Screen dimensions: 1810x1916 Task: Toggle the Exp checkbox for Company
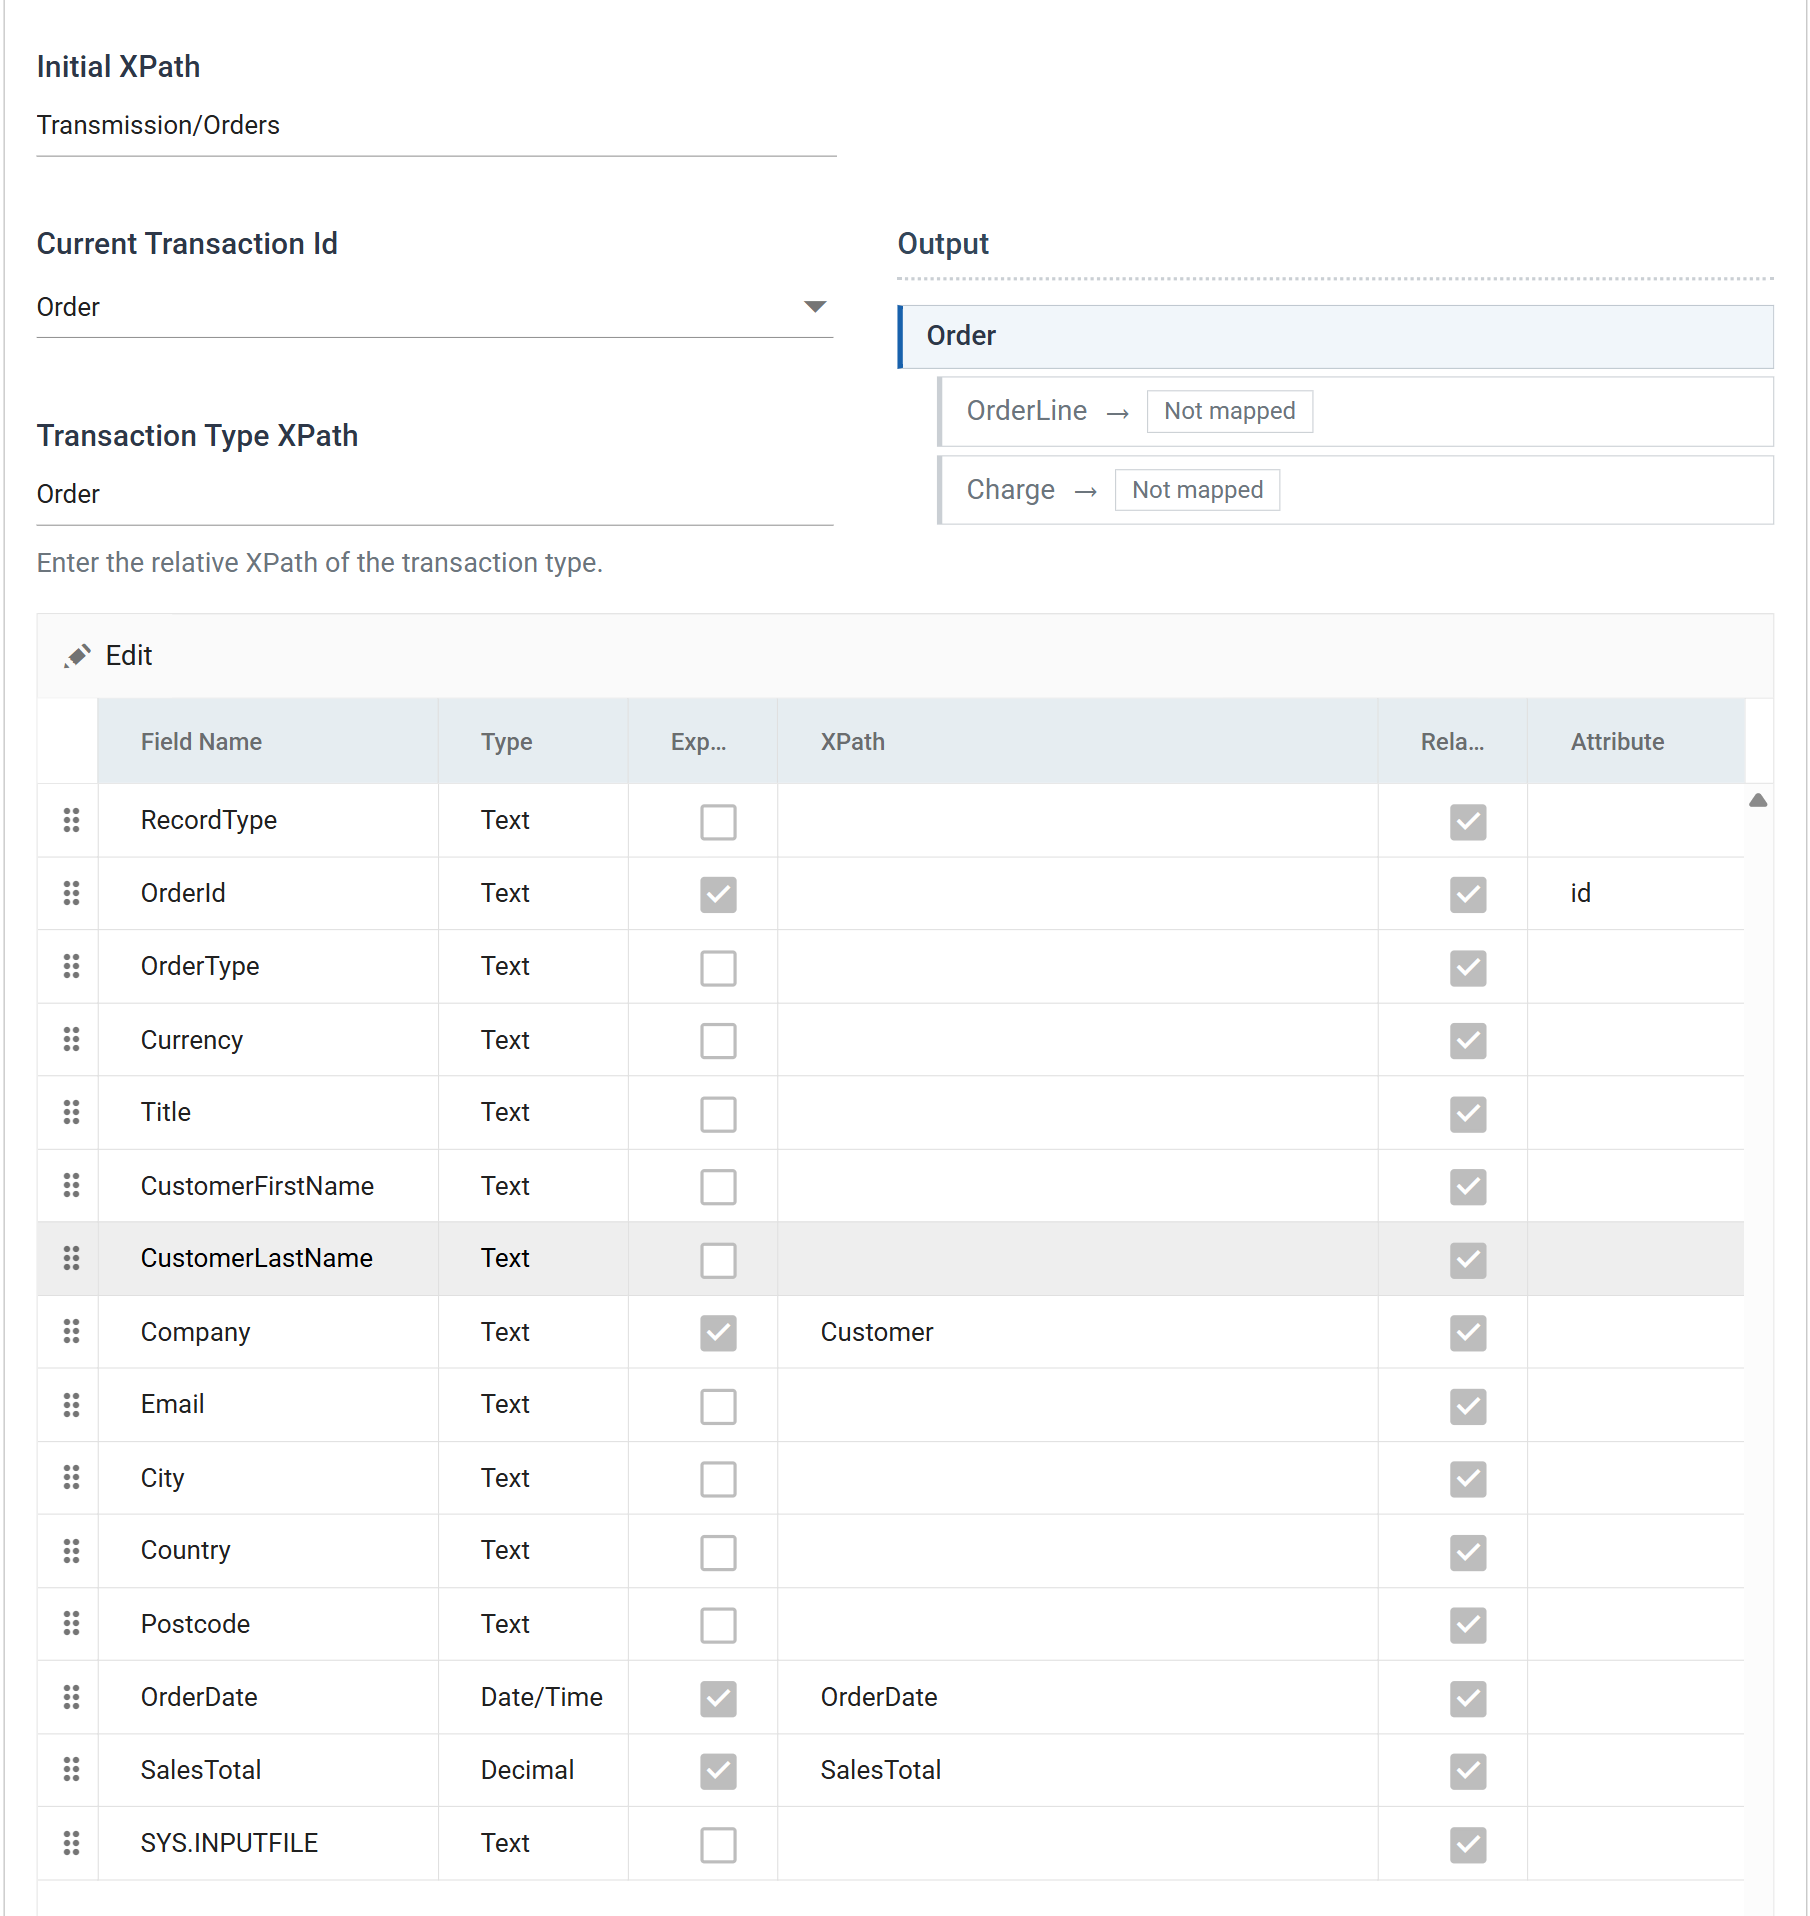718,1333
